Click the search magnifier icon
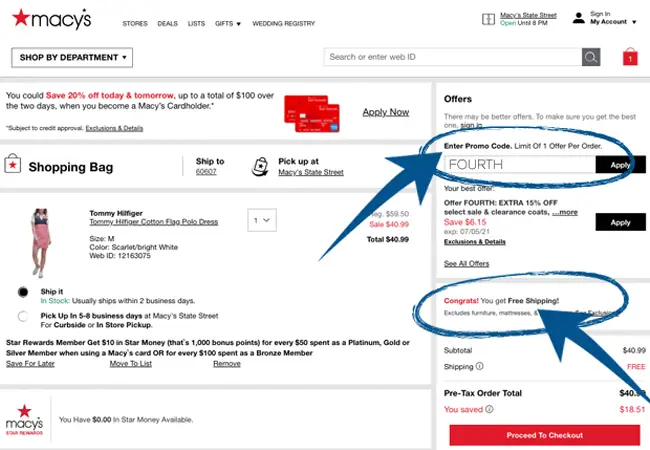Image resolution: width=650 pixels, height=450 pixels. click(x=590, y=57)
